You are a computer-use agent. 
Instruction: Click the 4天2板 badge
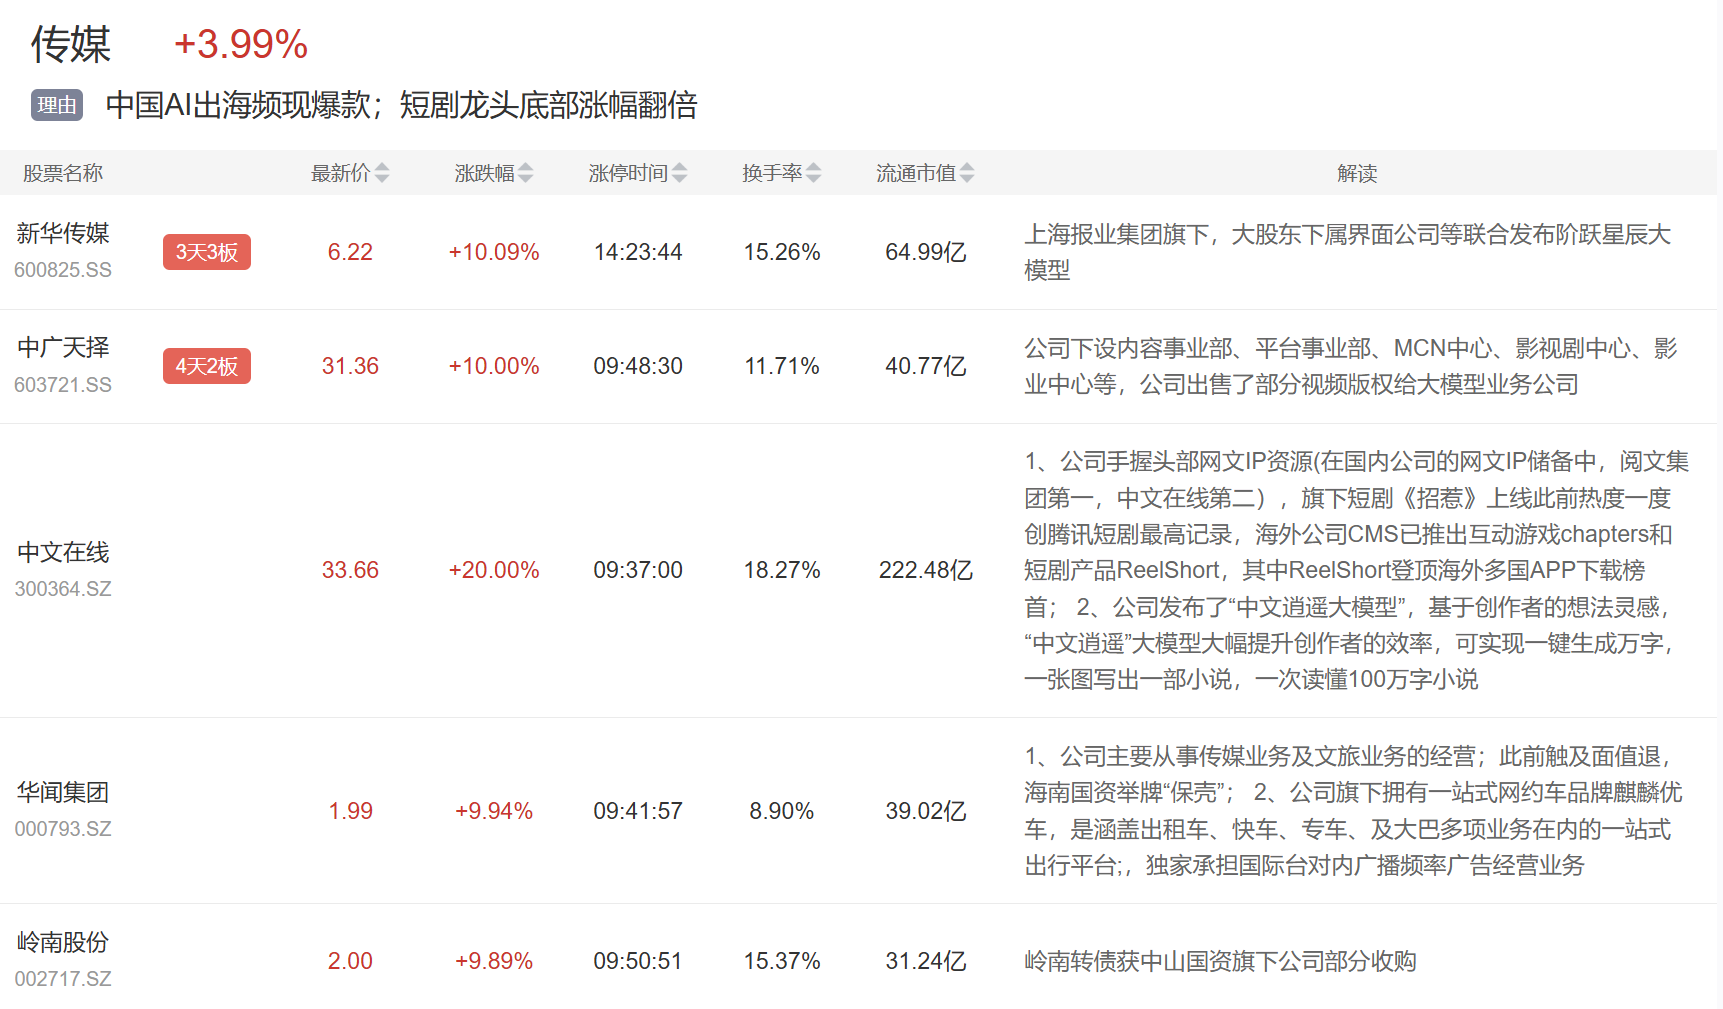206,366
